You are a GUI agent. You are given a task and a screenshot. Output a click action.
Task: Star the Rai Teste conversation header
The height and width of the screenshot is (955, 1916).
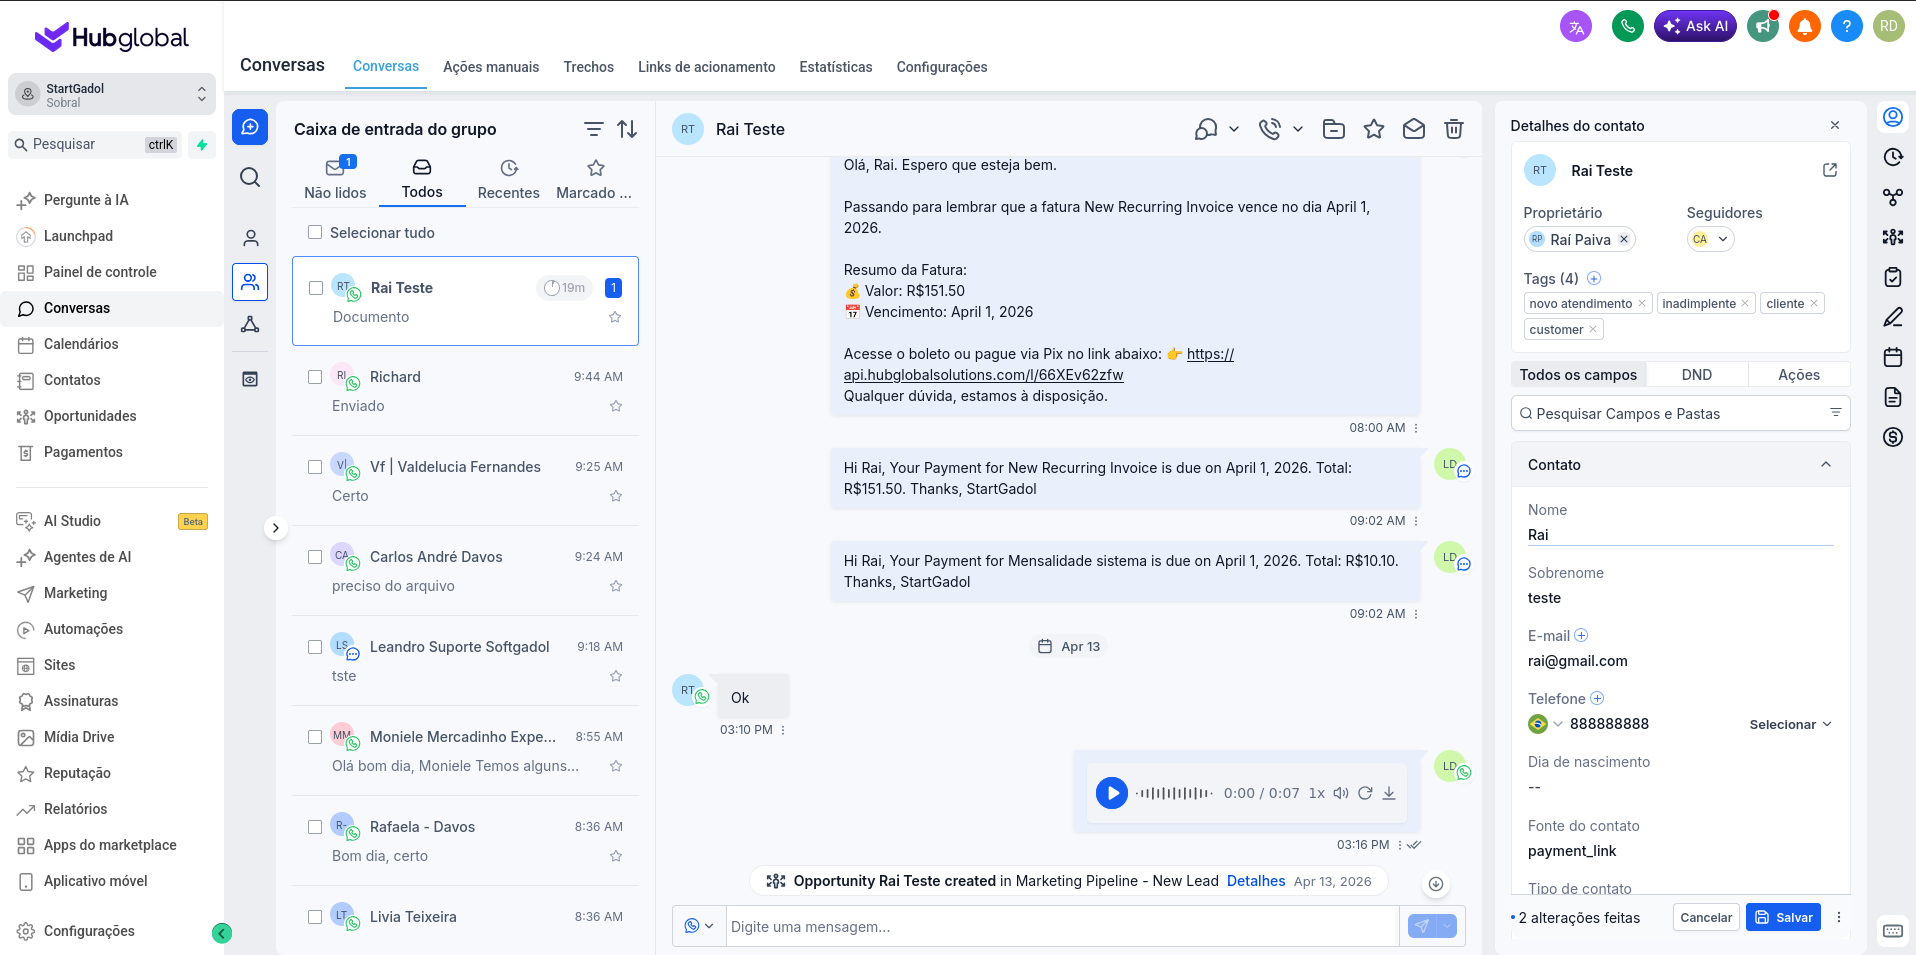click(x=1374, y=129)
